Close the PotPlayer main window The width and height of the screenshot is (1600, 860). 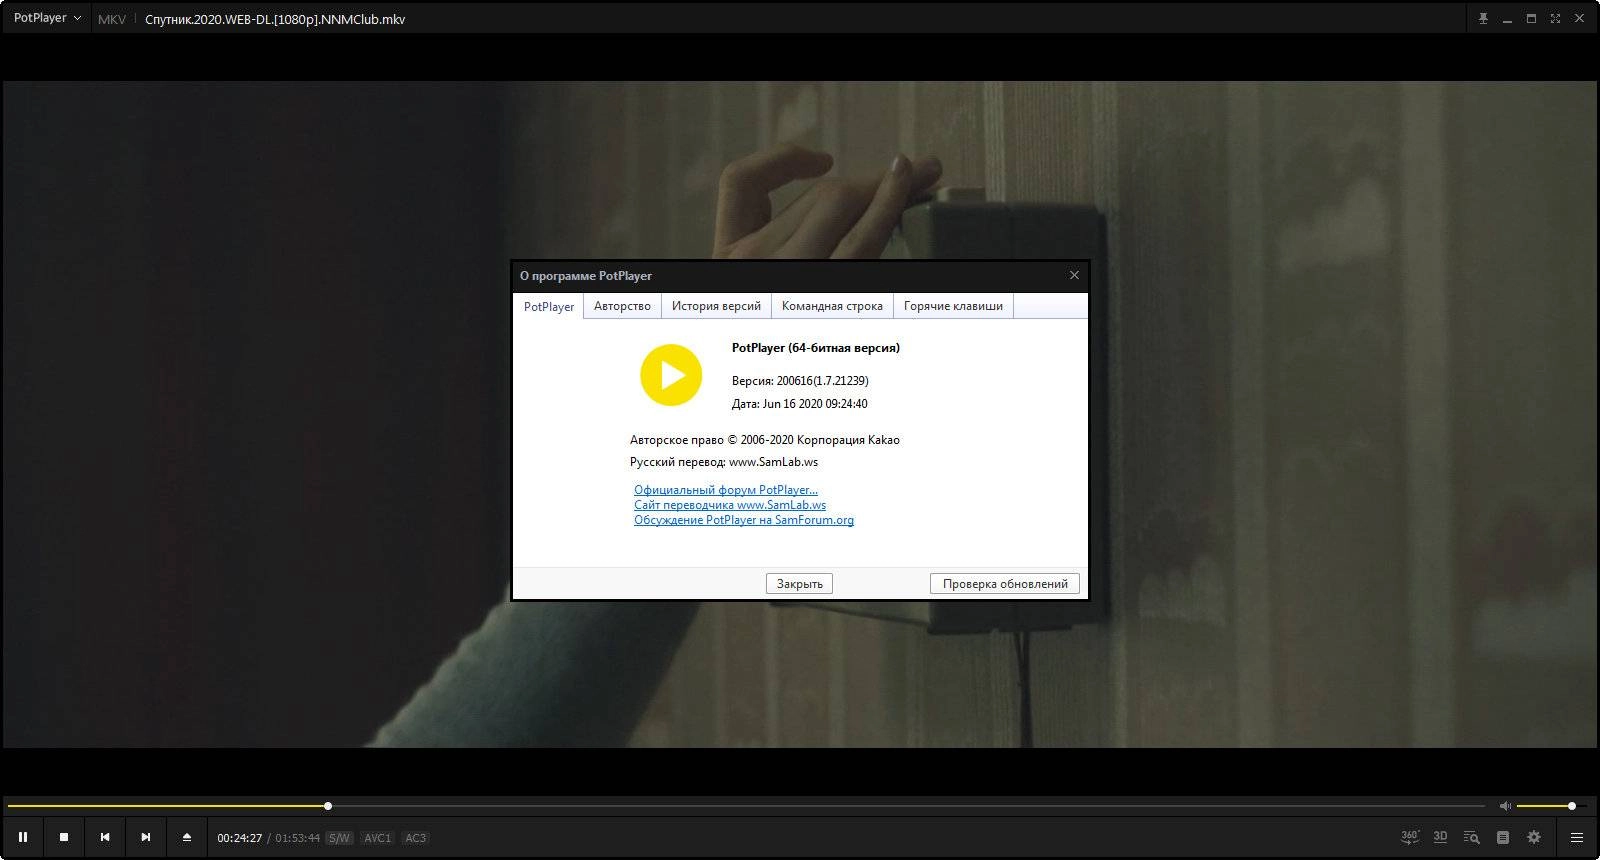(x=1579, y=19)
